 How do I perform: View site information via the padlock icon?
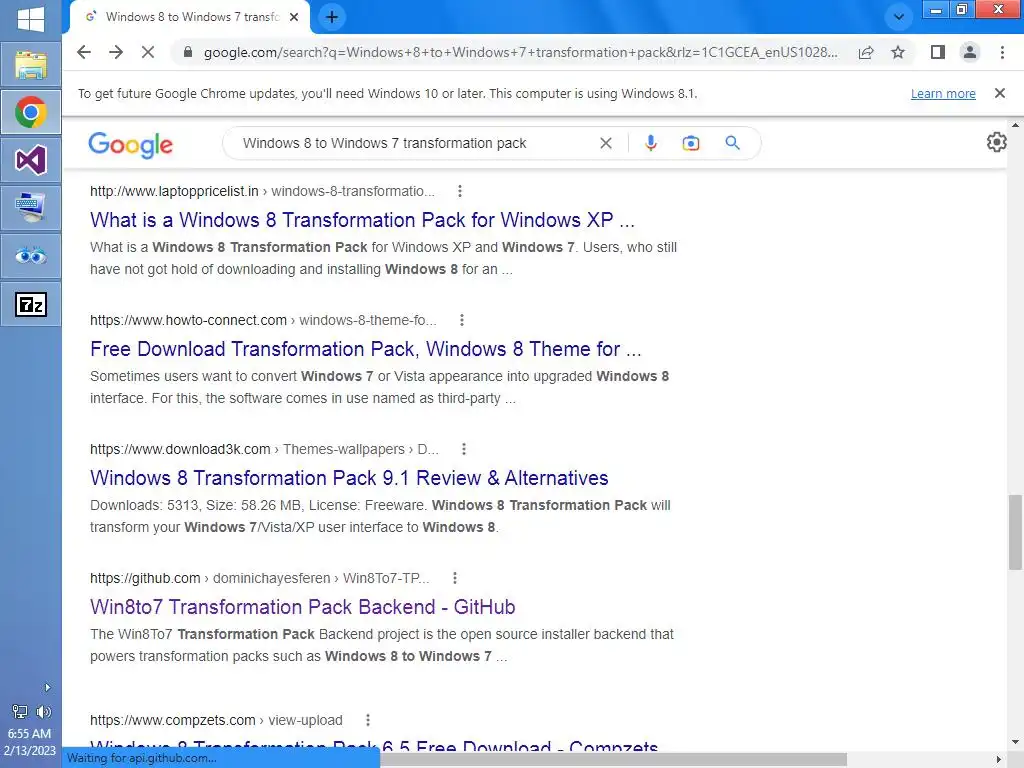(188, 52)
